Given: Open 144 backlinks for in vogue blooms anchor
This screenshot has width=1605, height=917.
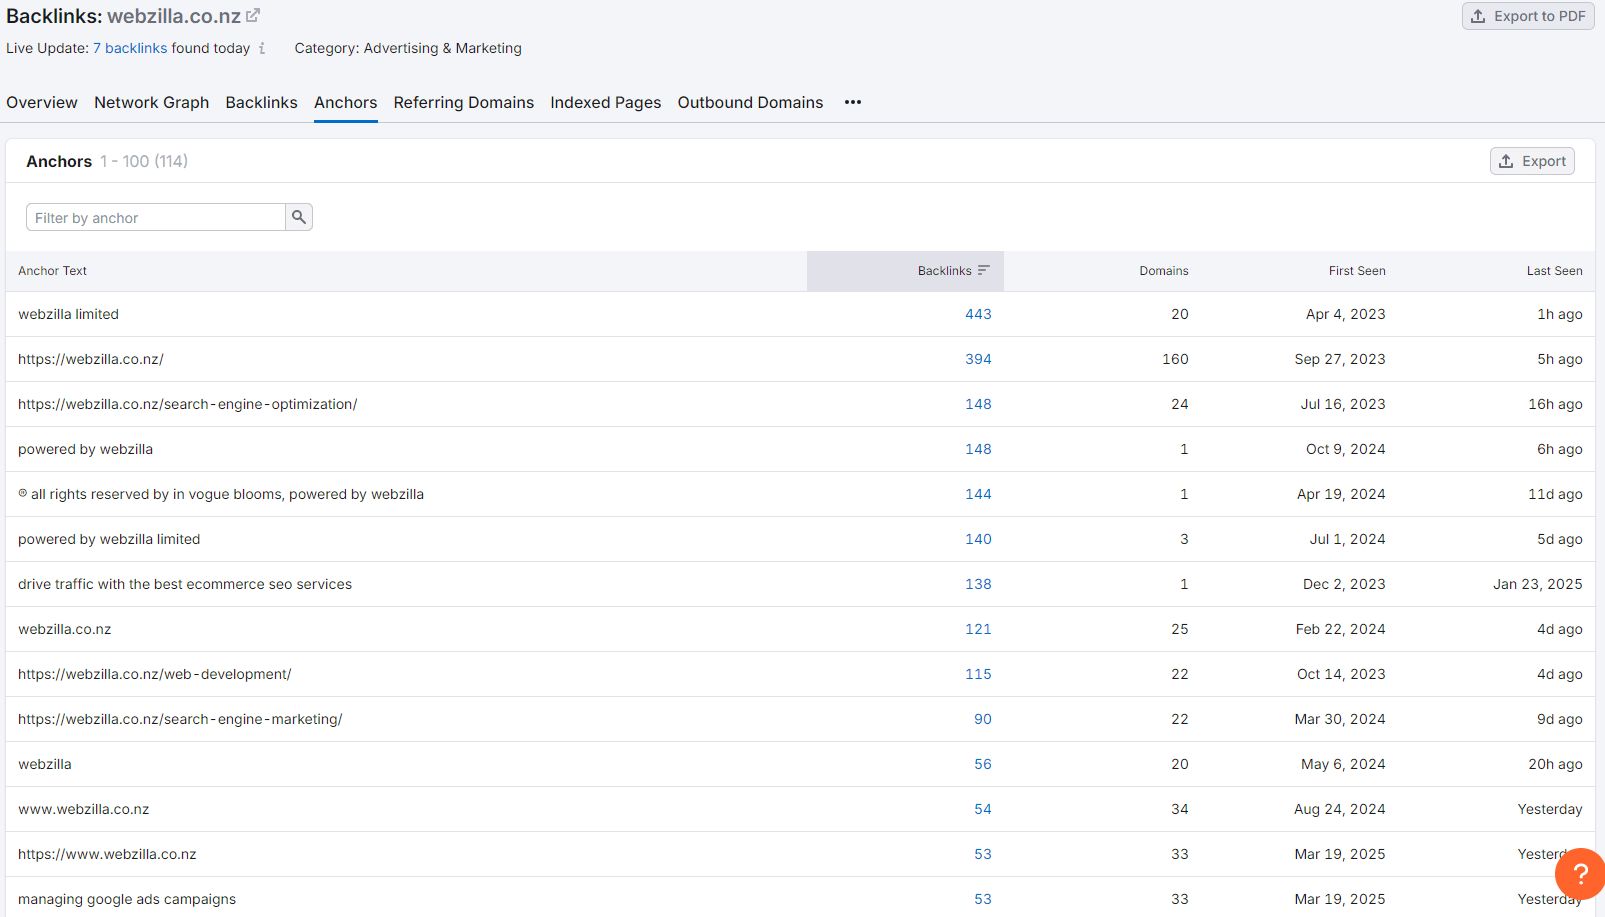Looking at the screenshot, I should coord(978,494).
